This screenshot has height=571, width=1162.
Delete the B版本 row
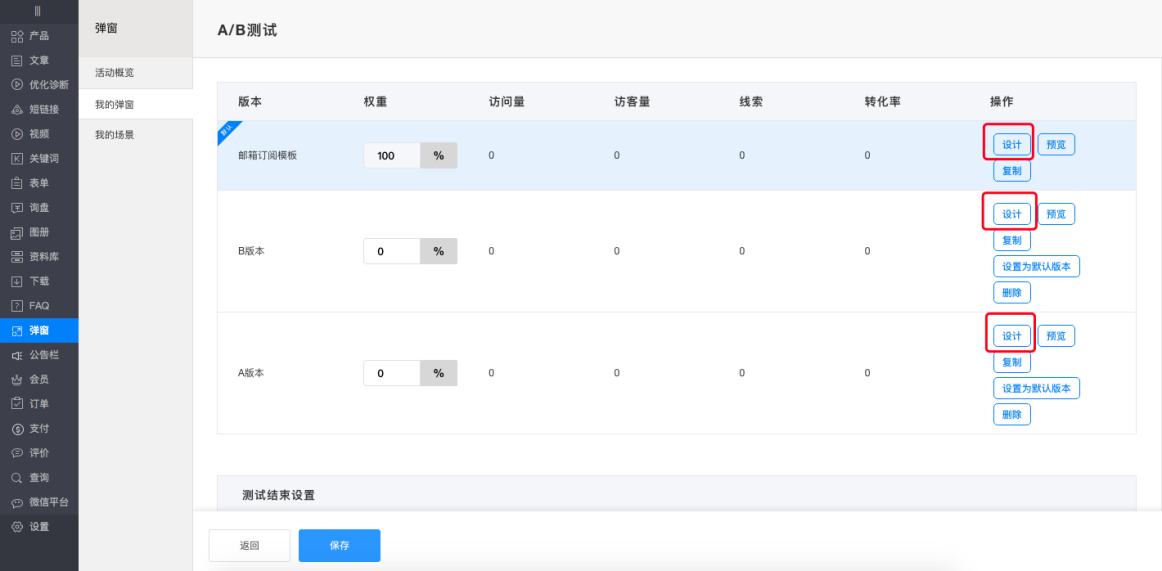coord(1012,293)
